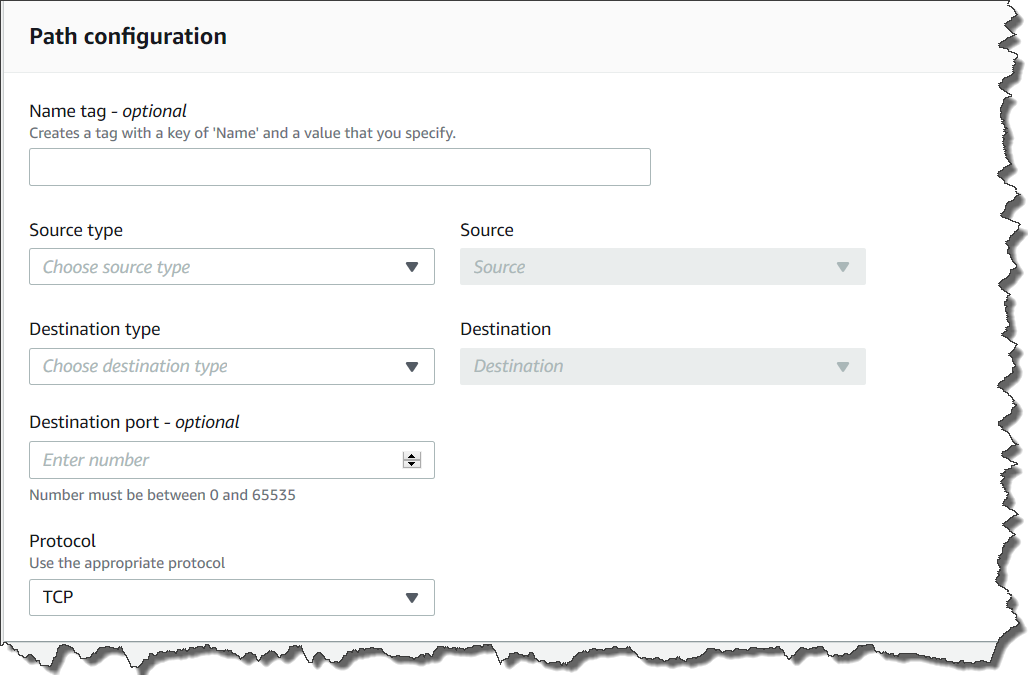This screenshot has width=1028, height=675.
Task: Click the Source type label
Action: pos(76,230)
